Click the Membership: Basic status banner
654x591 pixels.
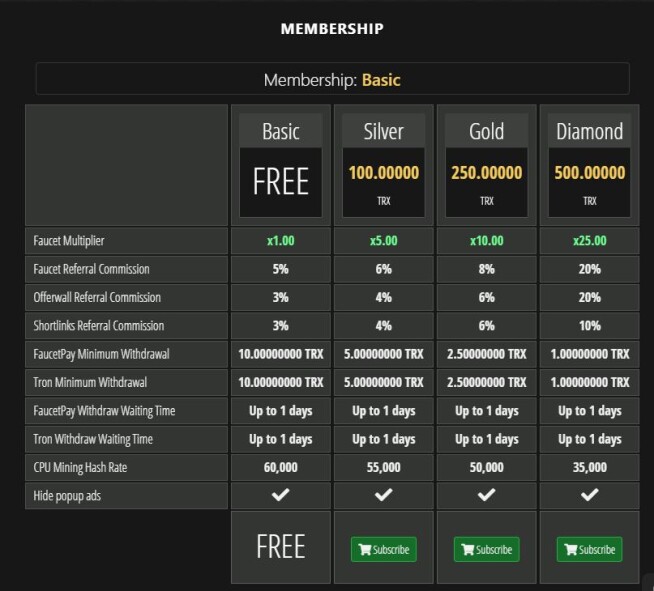pos(332,79)
